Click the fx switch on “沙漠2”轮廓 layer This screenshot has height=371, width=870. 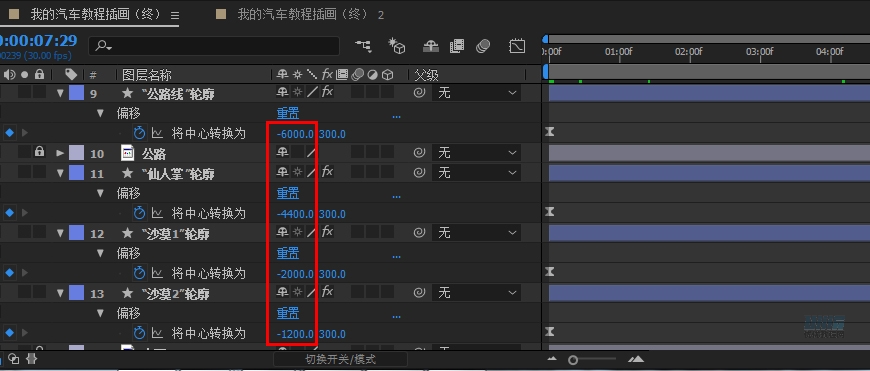(327, 292)
